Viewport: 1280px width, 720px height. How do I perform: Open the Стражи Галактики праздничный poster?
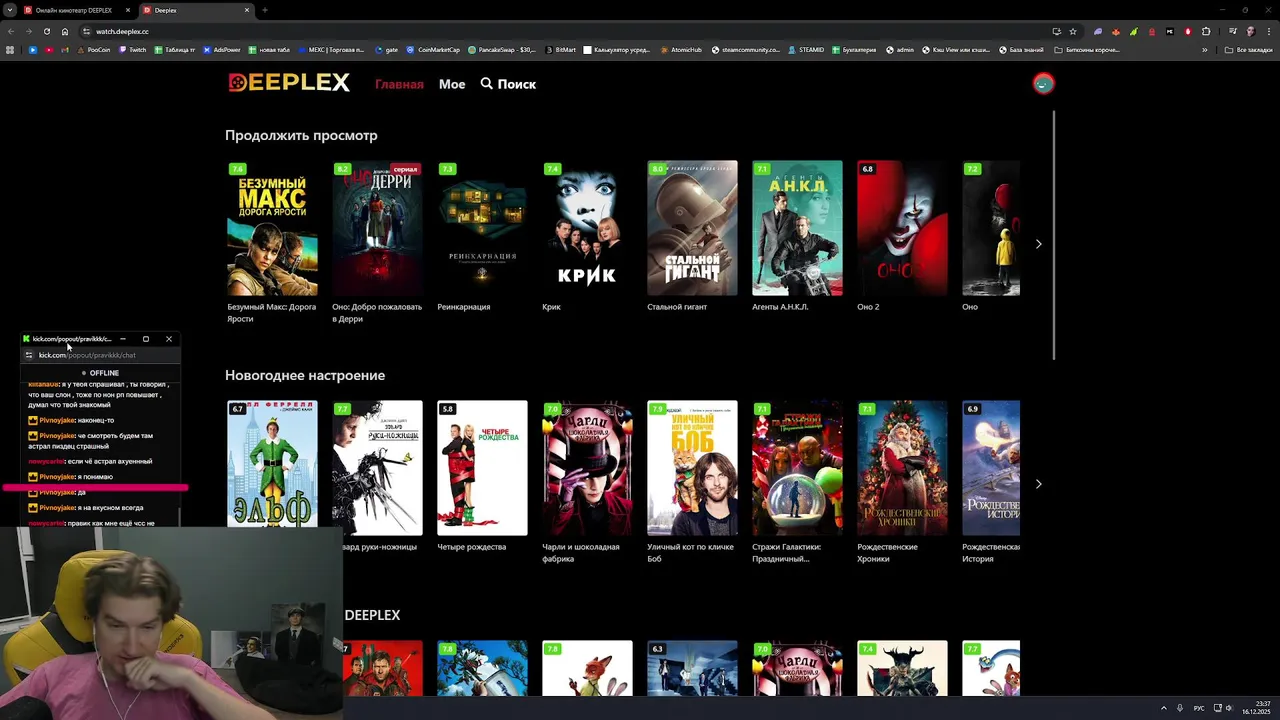coord(797,468)
